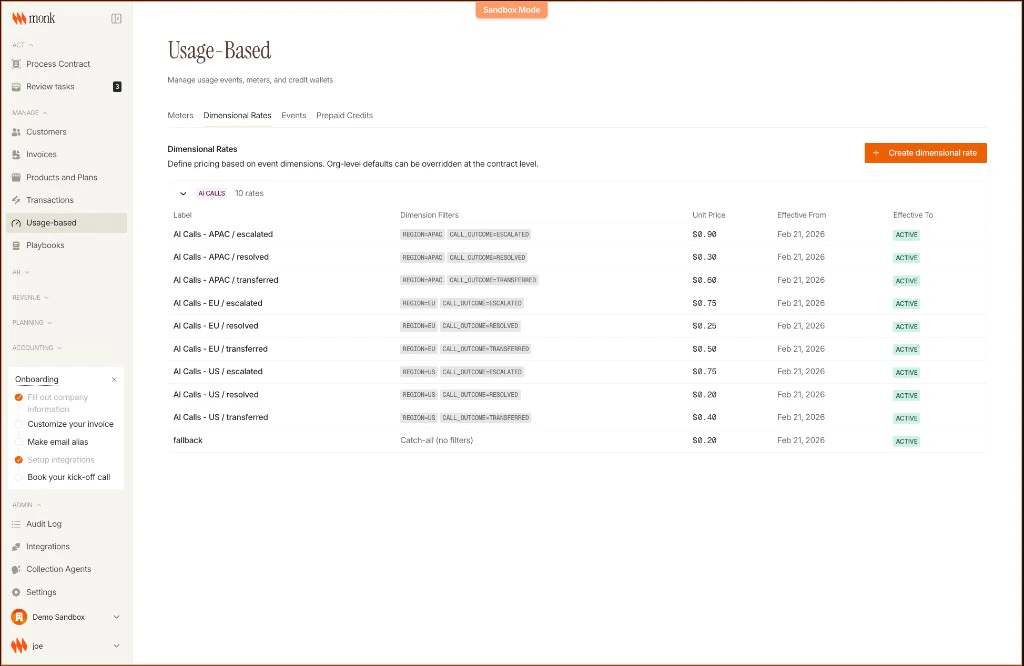Click the AI CALLS meter tag
The image size is (1024, 666).
(212, 194)
